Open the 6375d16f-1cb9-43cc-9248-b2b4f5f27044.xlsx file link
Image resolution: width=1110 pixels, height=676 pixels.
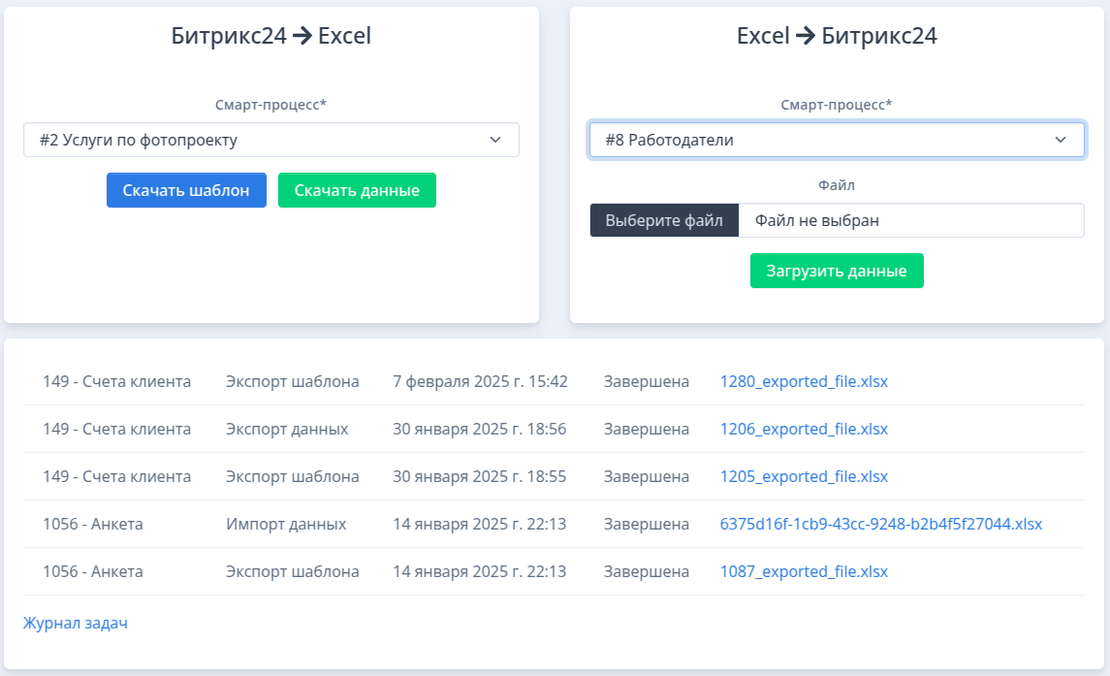click(x=880, y=524)
